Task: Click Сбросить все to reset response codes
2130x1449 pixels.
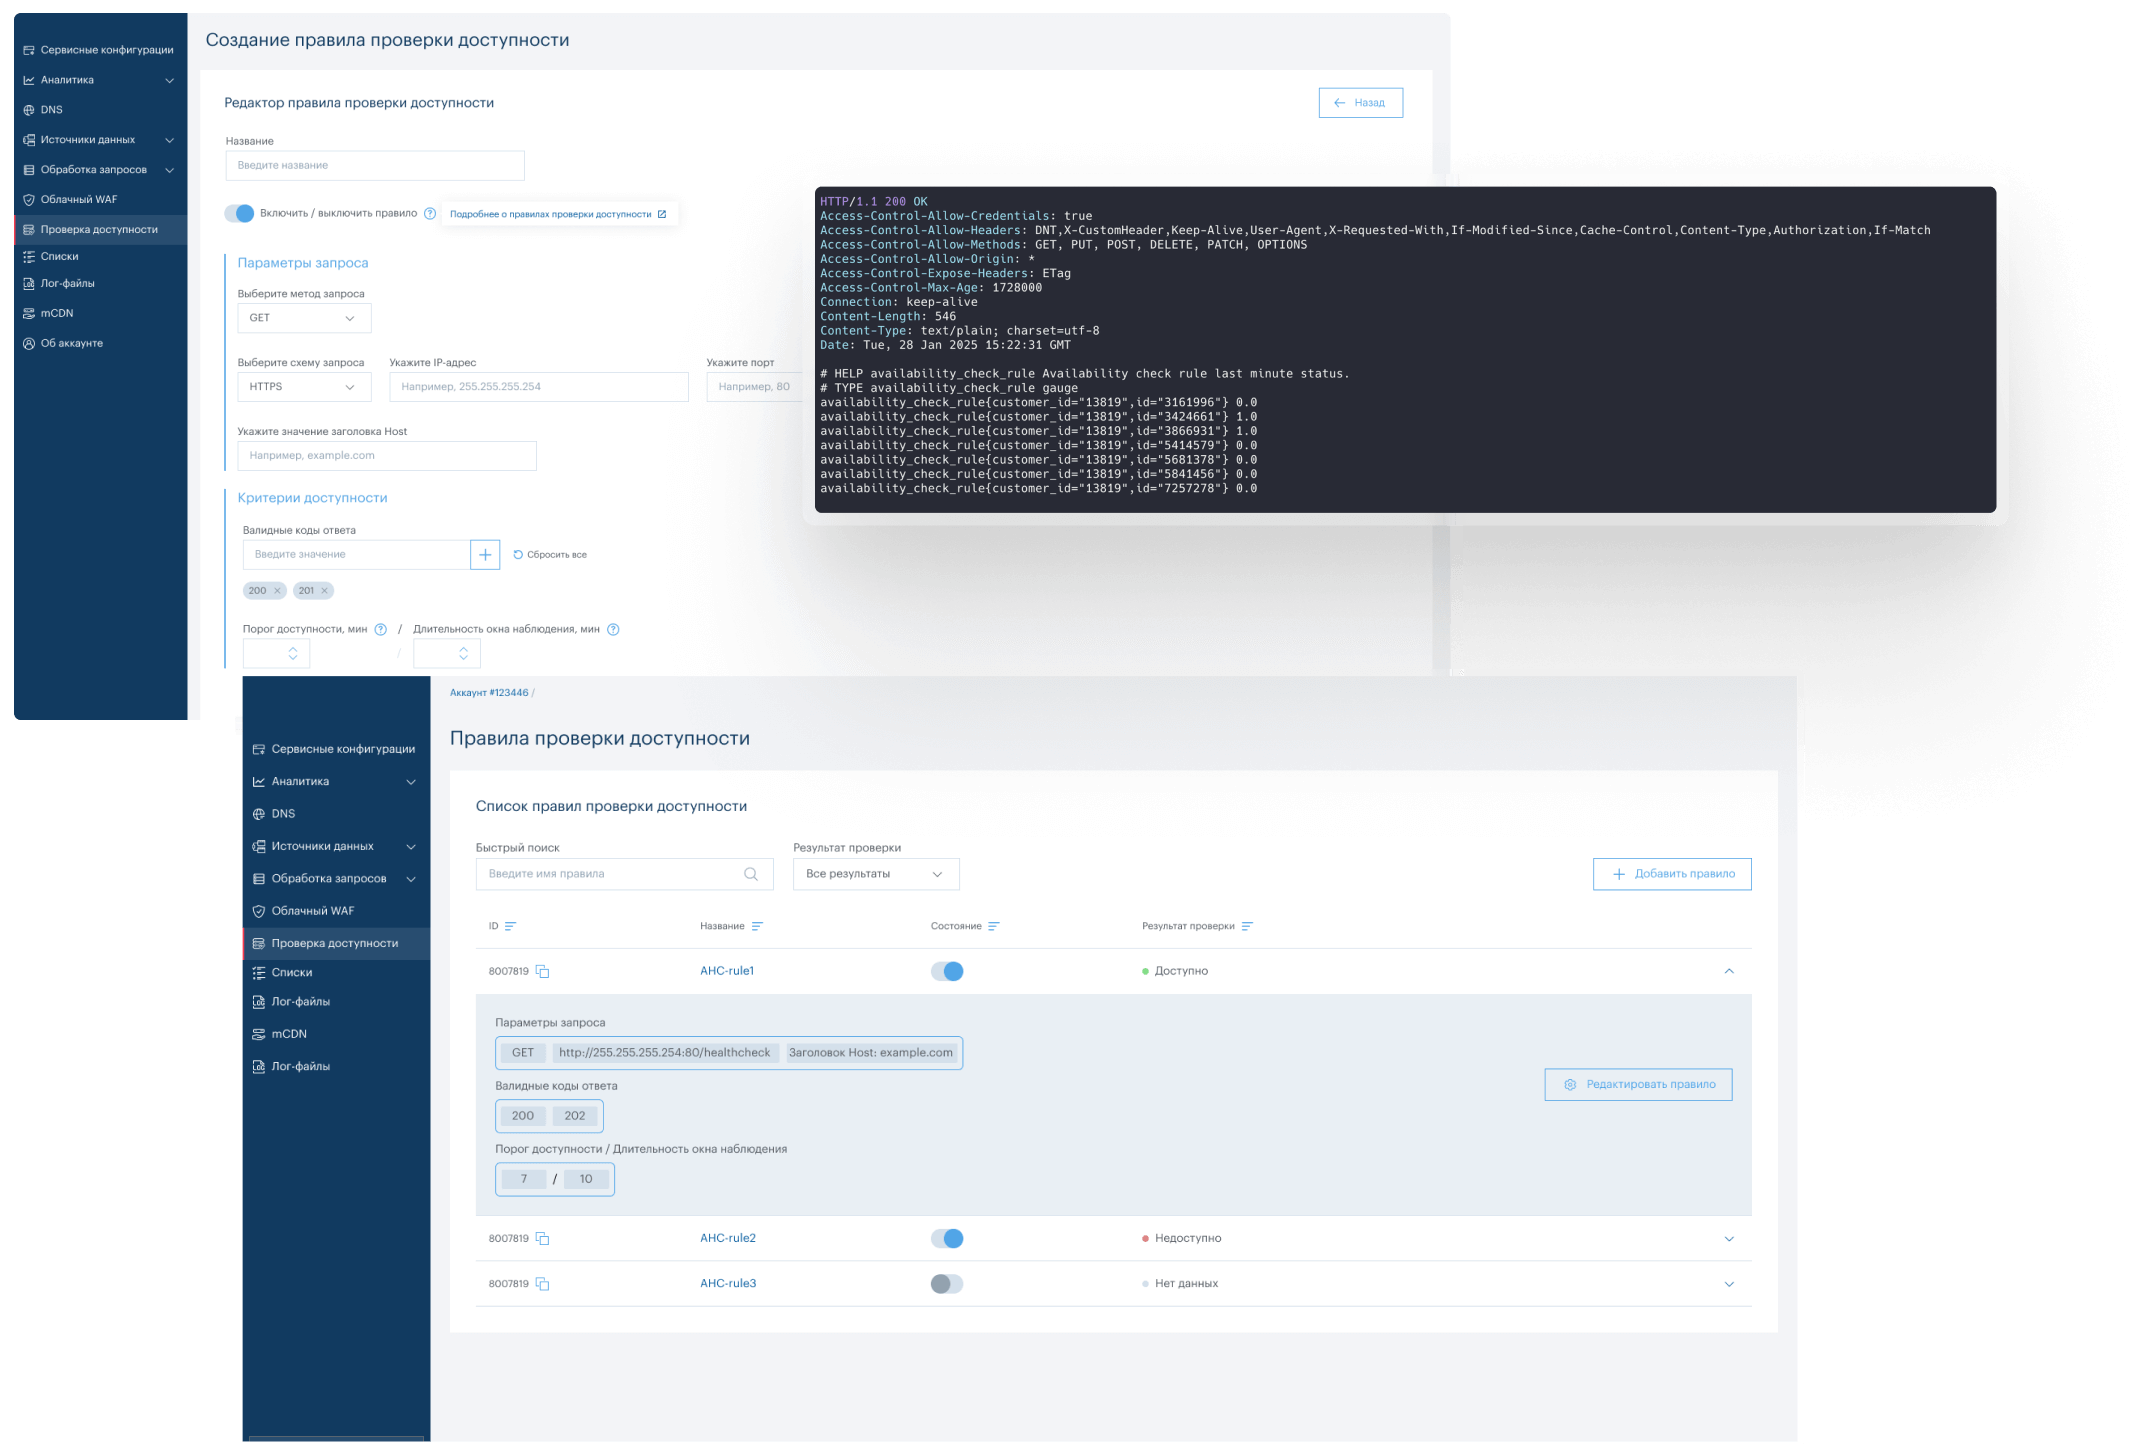Action: click(550, 554)
